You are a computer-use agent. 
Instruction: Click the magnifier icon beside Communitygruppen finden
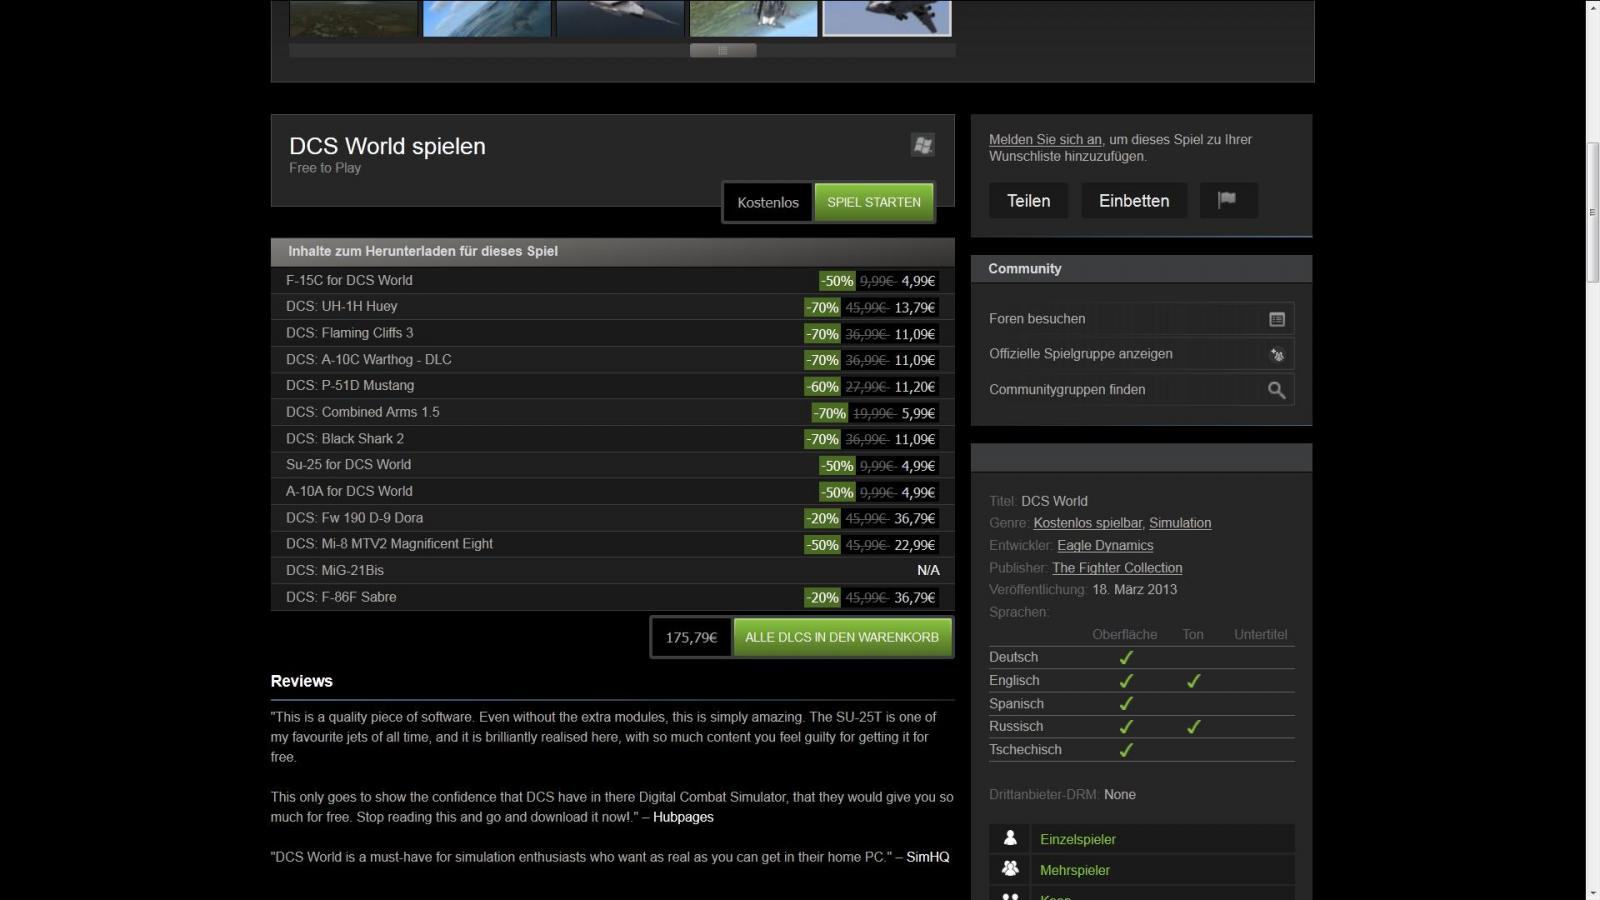tap(1277, 390)
